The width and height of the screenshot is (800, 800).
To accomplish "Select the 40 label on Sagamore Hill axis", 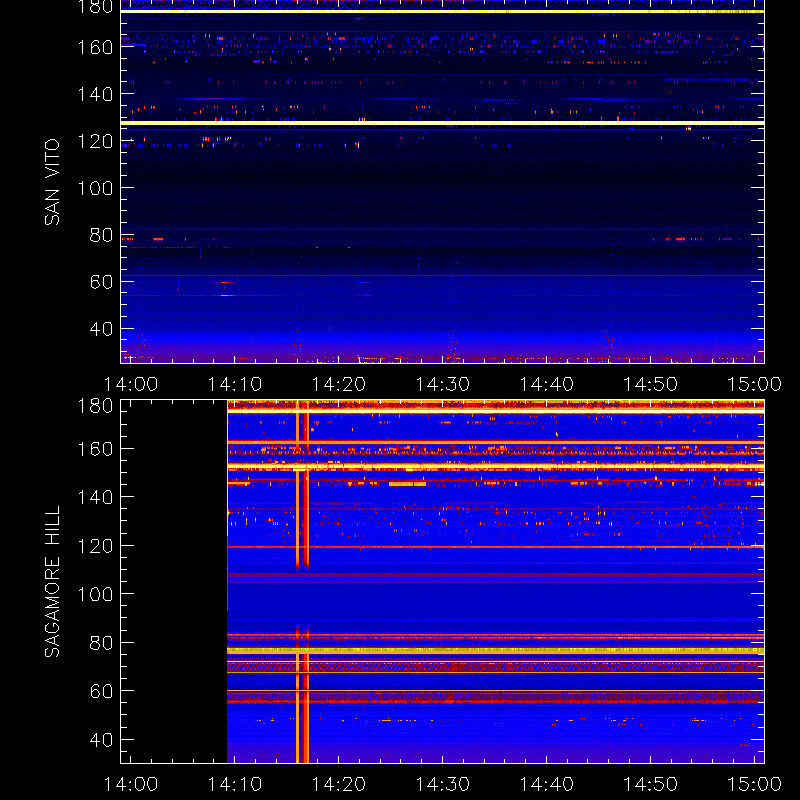I will (x=101, y=739).
